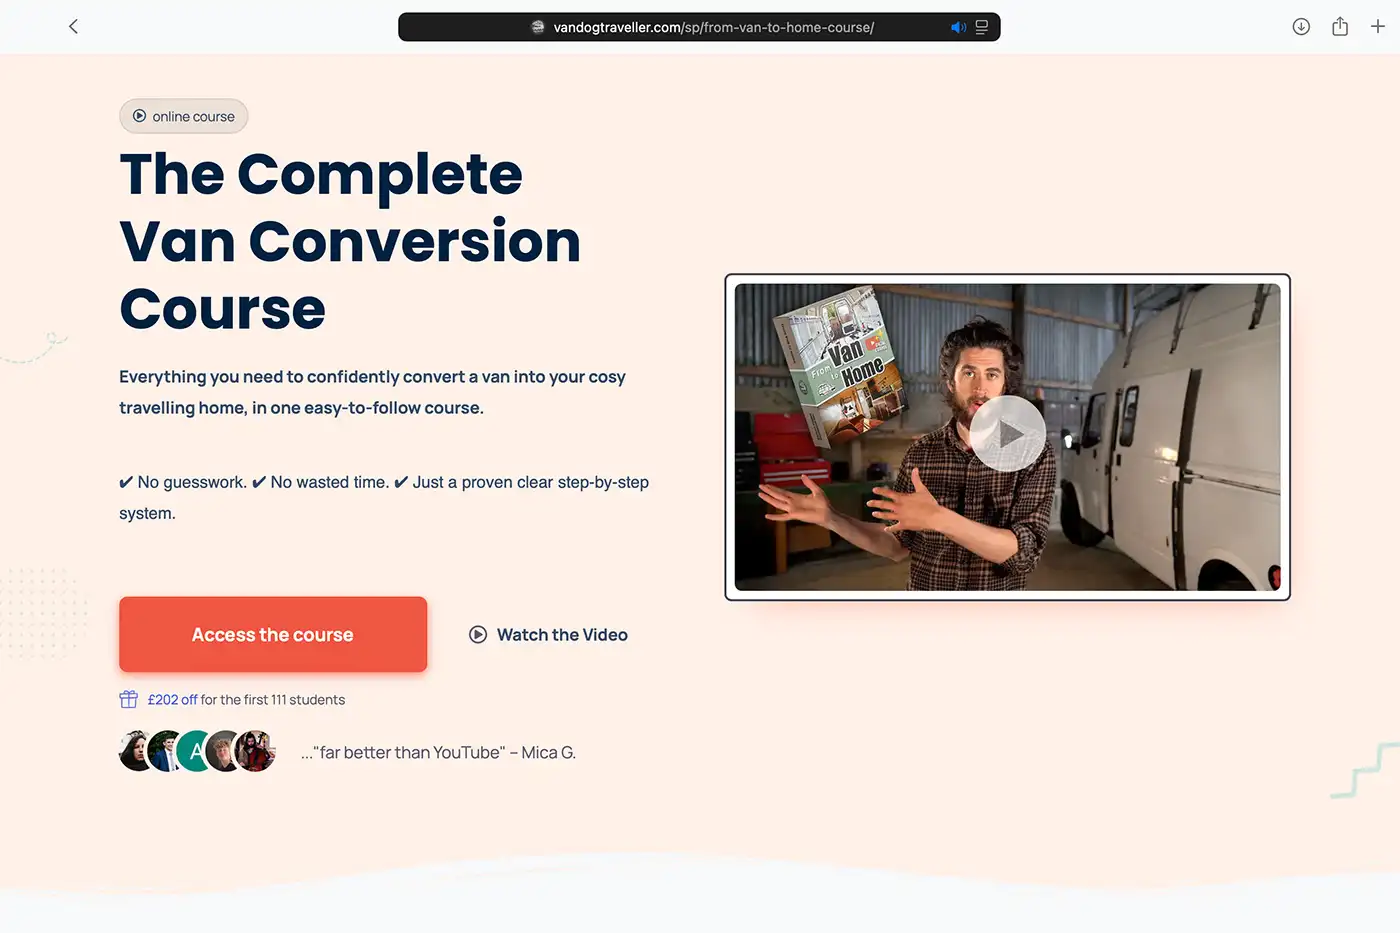Click the 'From Van to Home' book cover
This screenshot has height=933, width=1400.
[842, 363]
